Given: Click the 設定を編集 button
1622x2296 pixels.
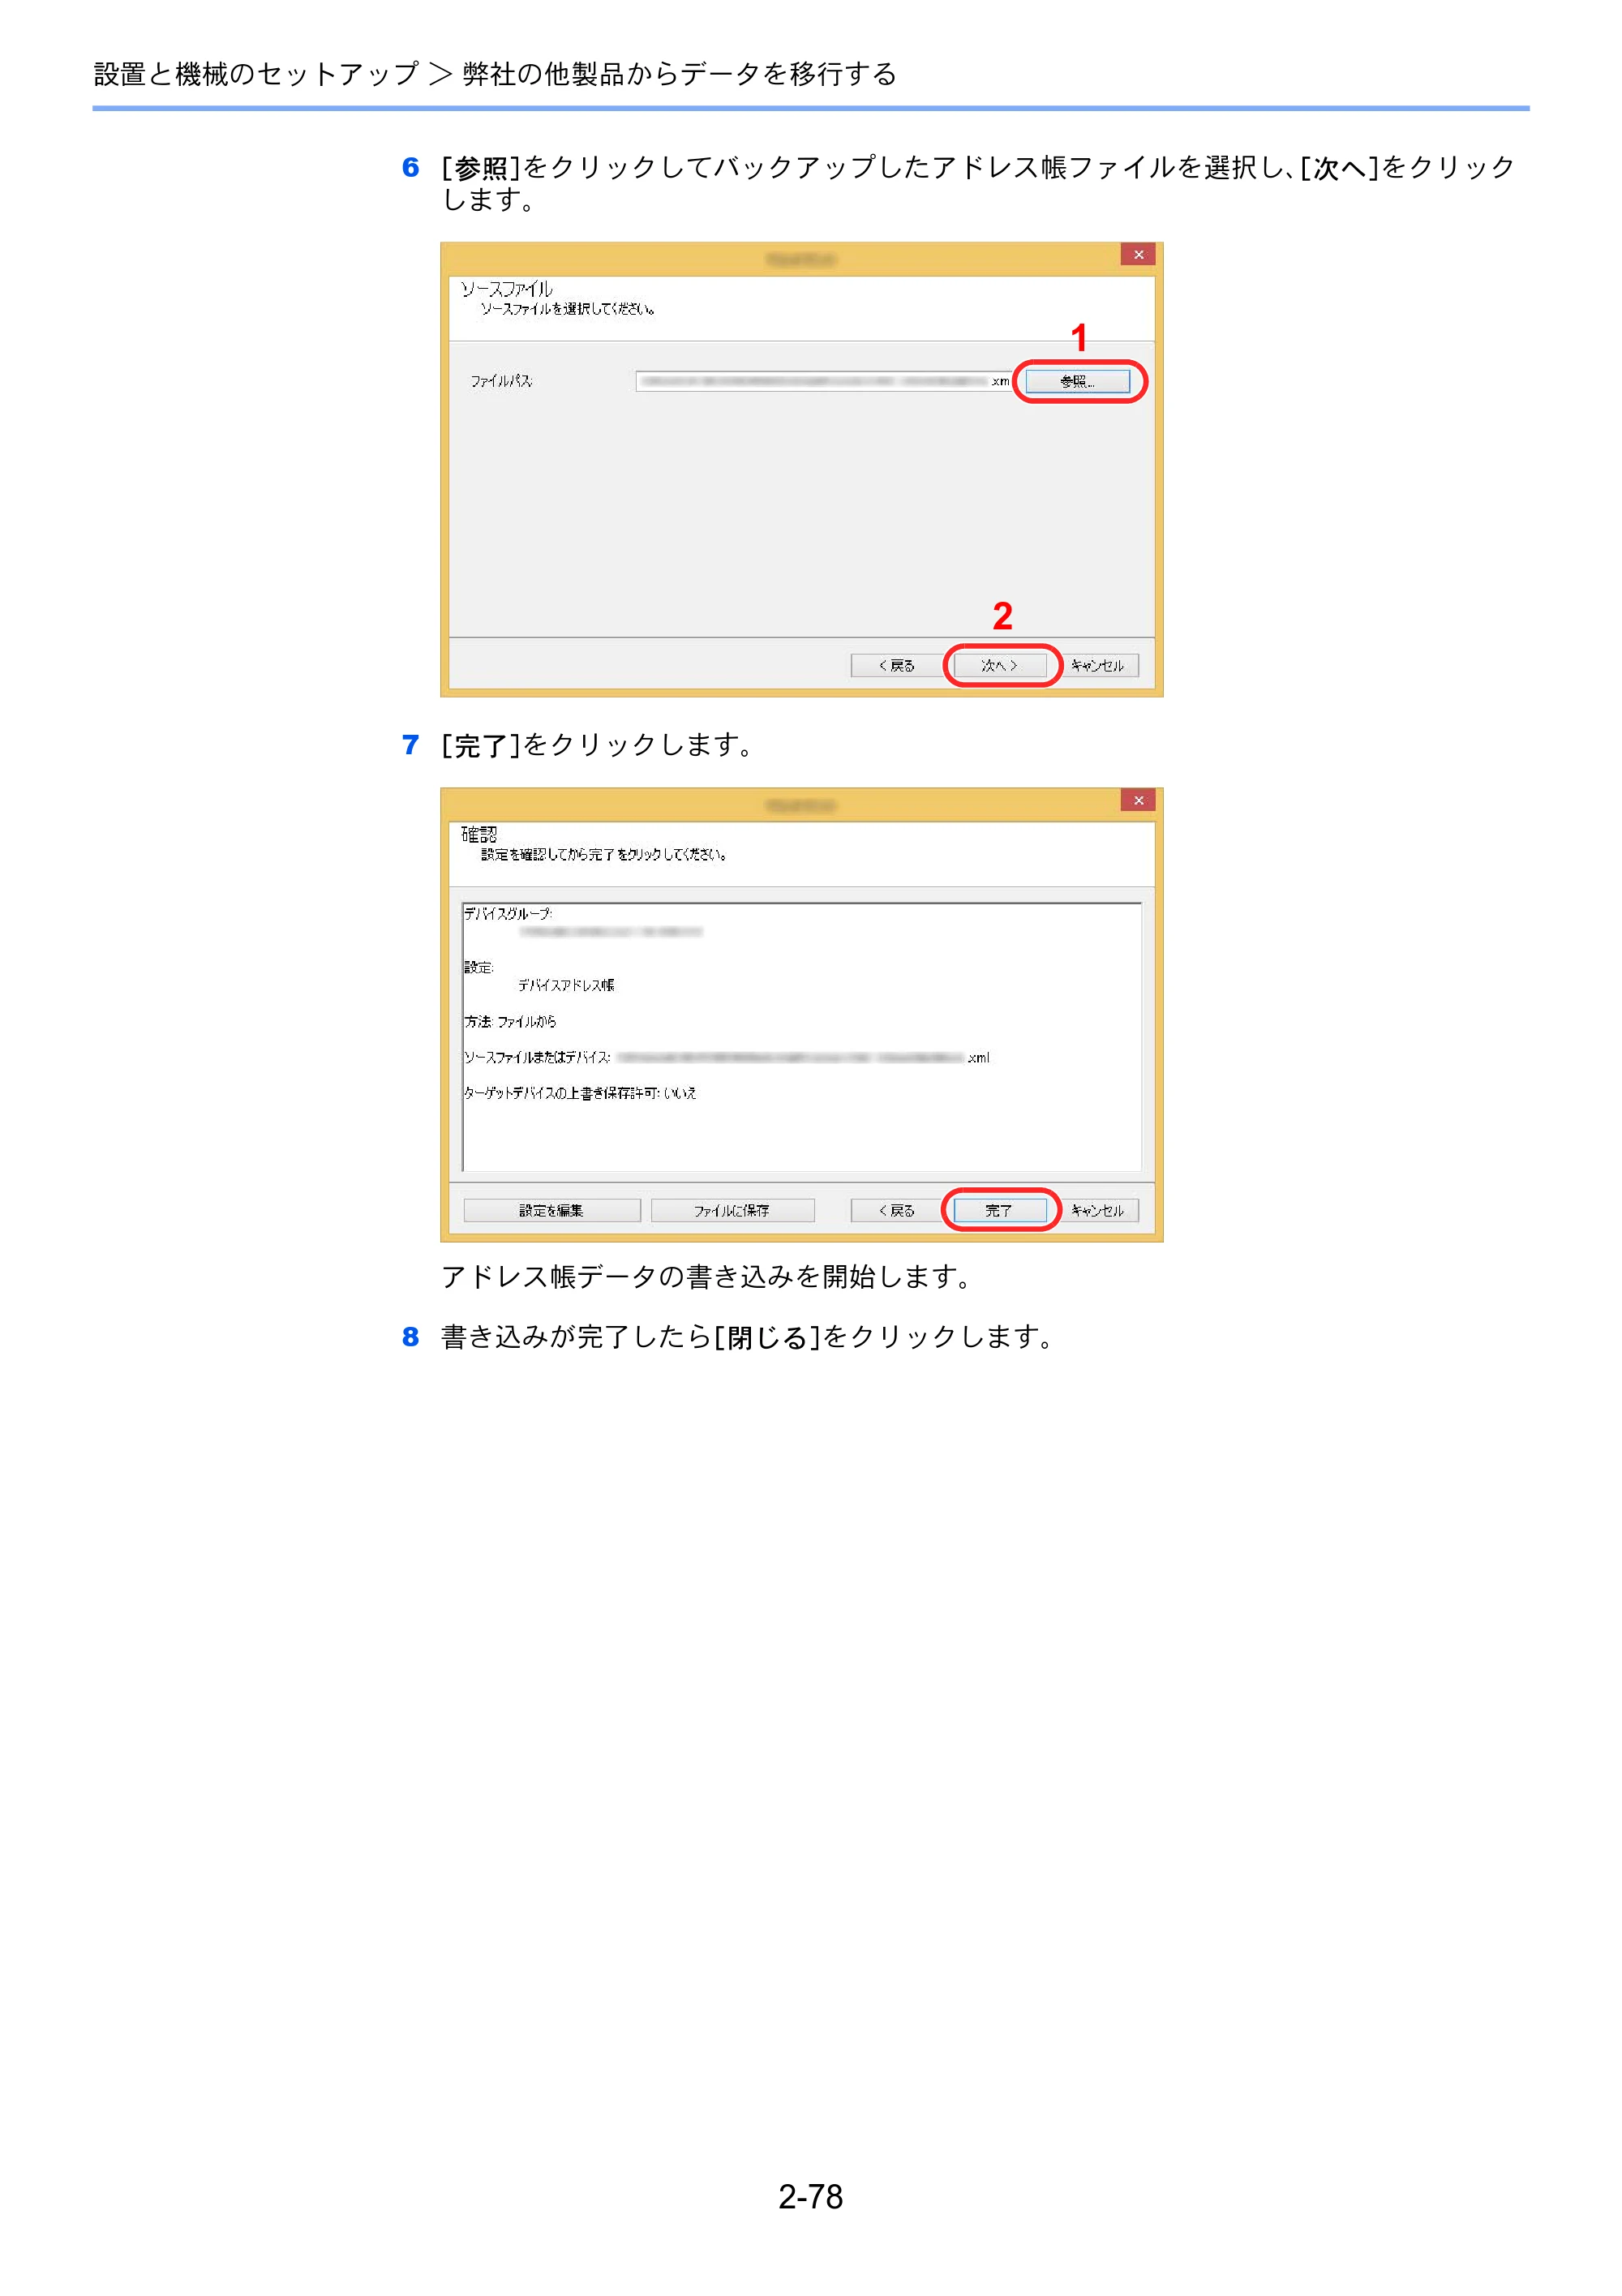Looking at the screenshot, I should pyautogui.click(x=552, y=1210).
